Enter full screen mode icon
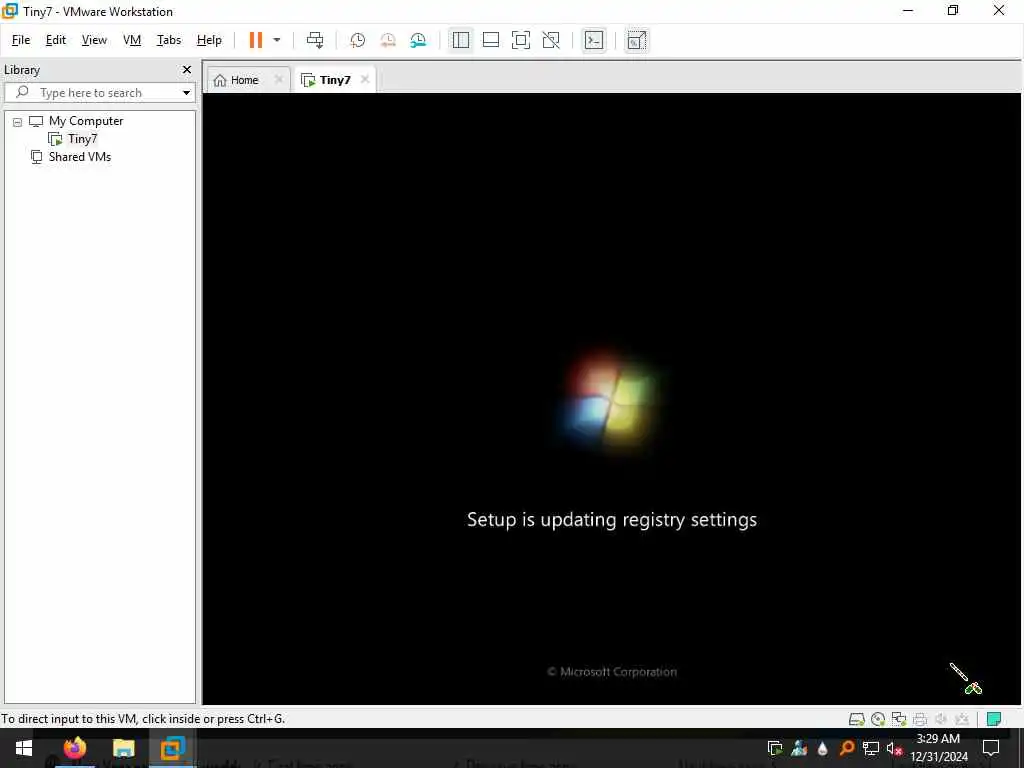The width and height of the screenshot is (1024, 768). click(520, 40)
